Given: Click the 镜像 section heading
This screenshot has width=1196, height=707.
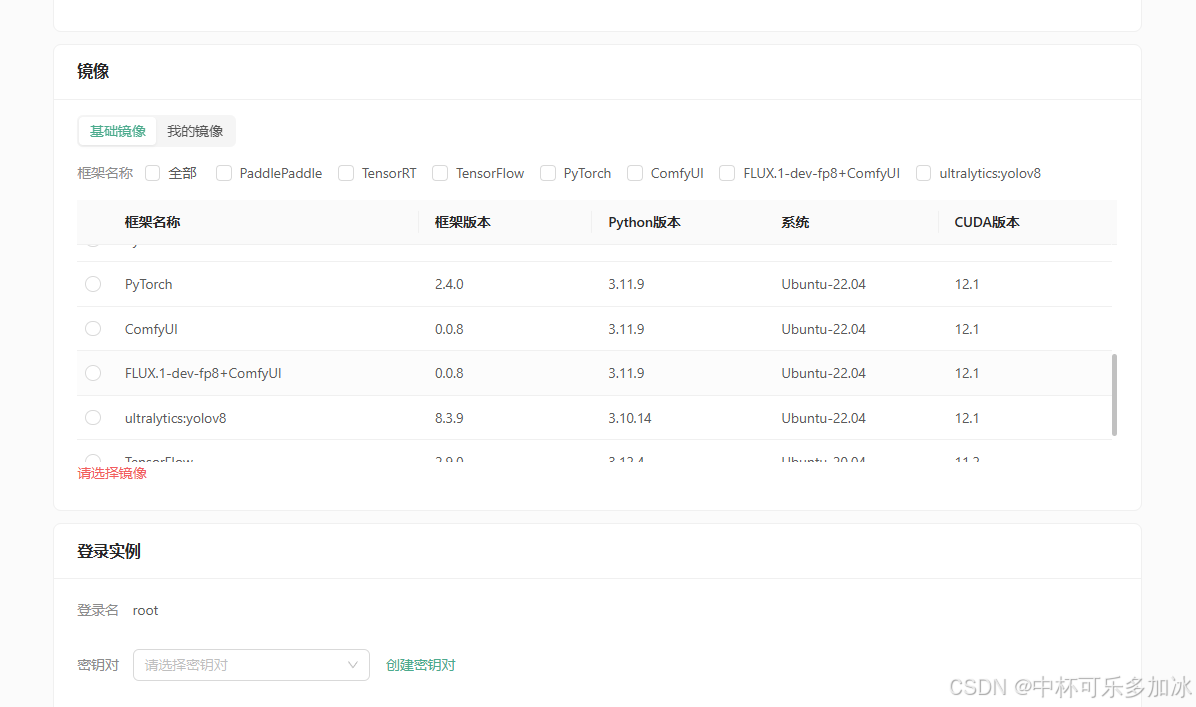Looking at the screenshot, I should [93, 72].
